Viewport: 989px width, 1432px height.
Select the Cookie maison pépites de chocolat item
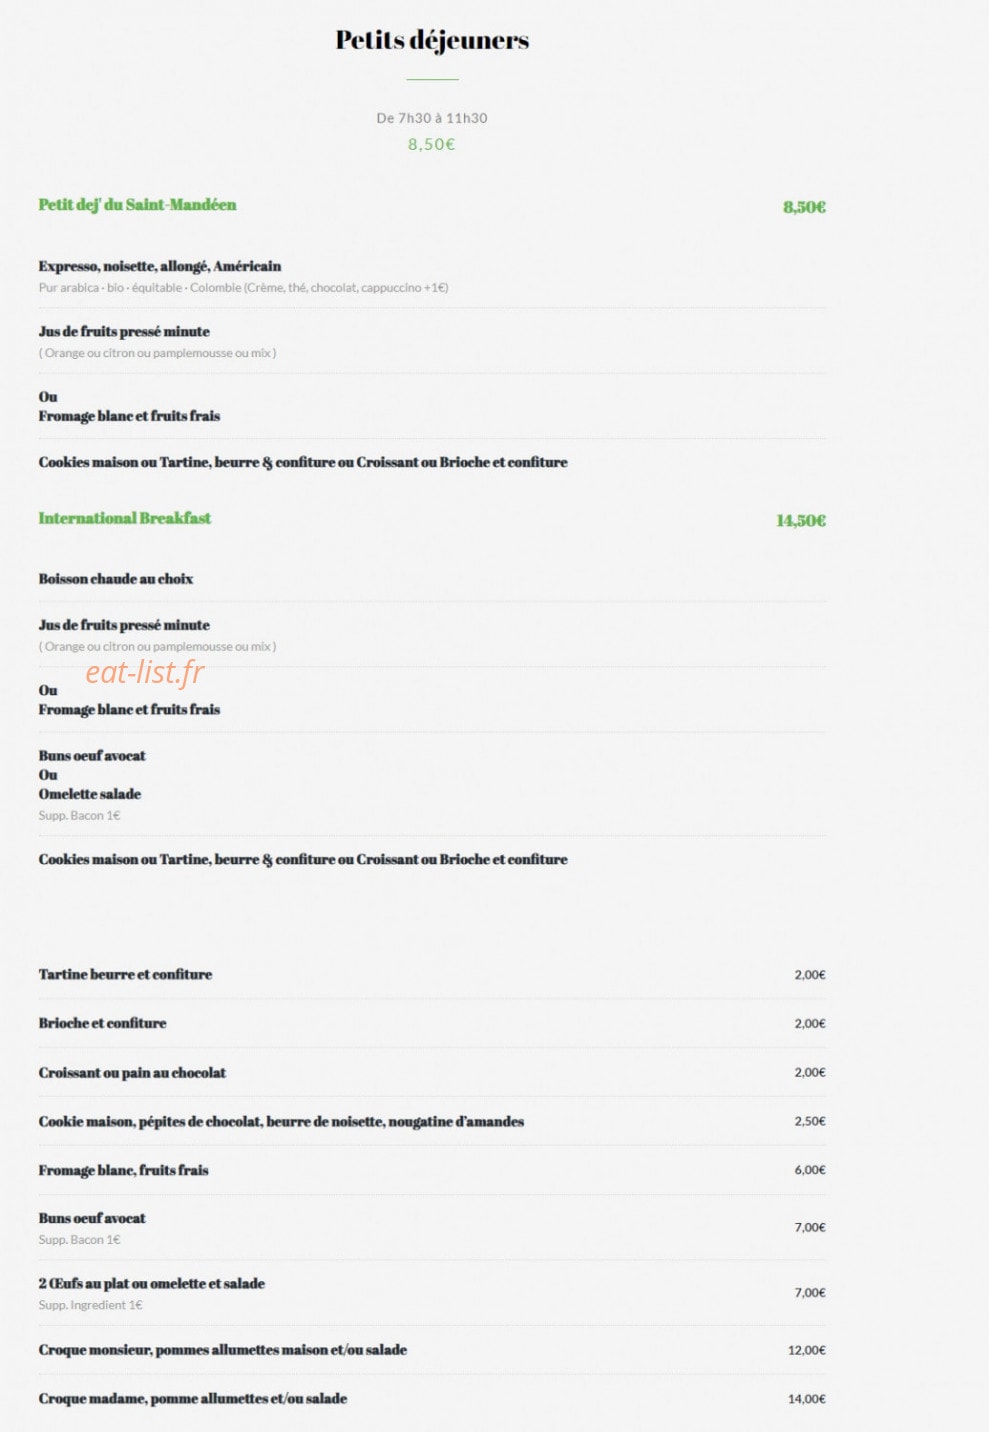coord(281,1121)
